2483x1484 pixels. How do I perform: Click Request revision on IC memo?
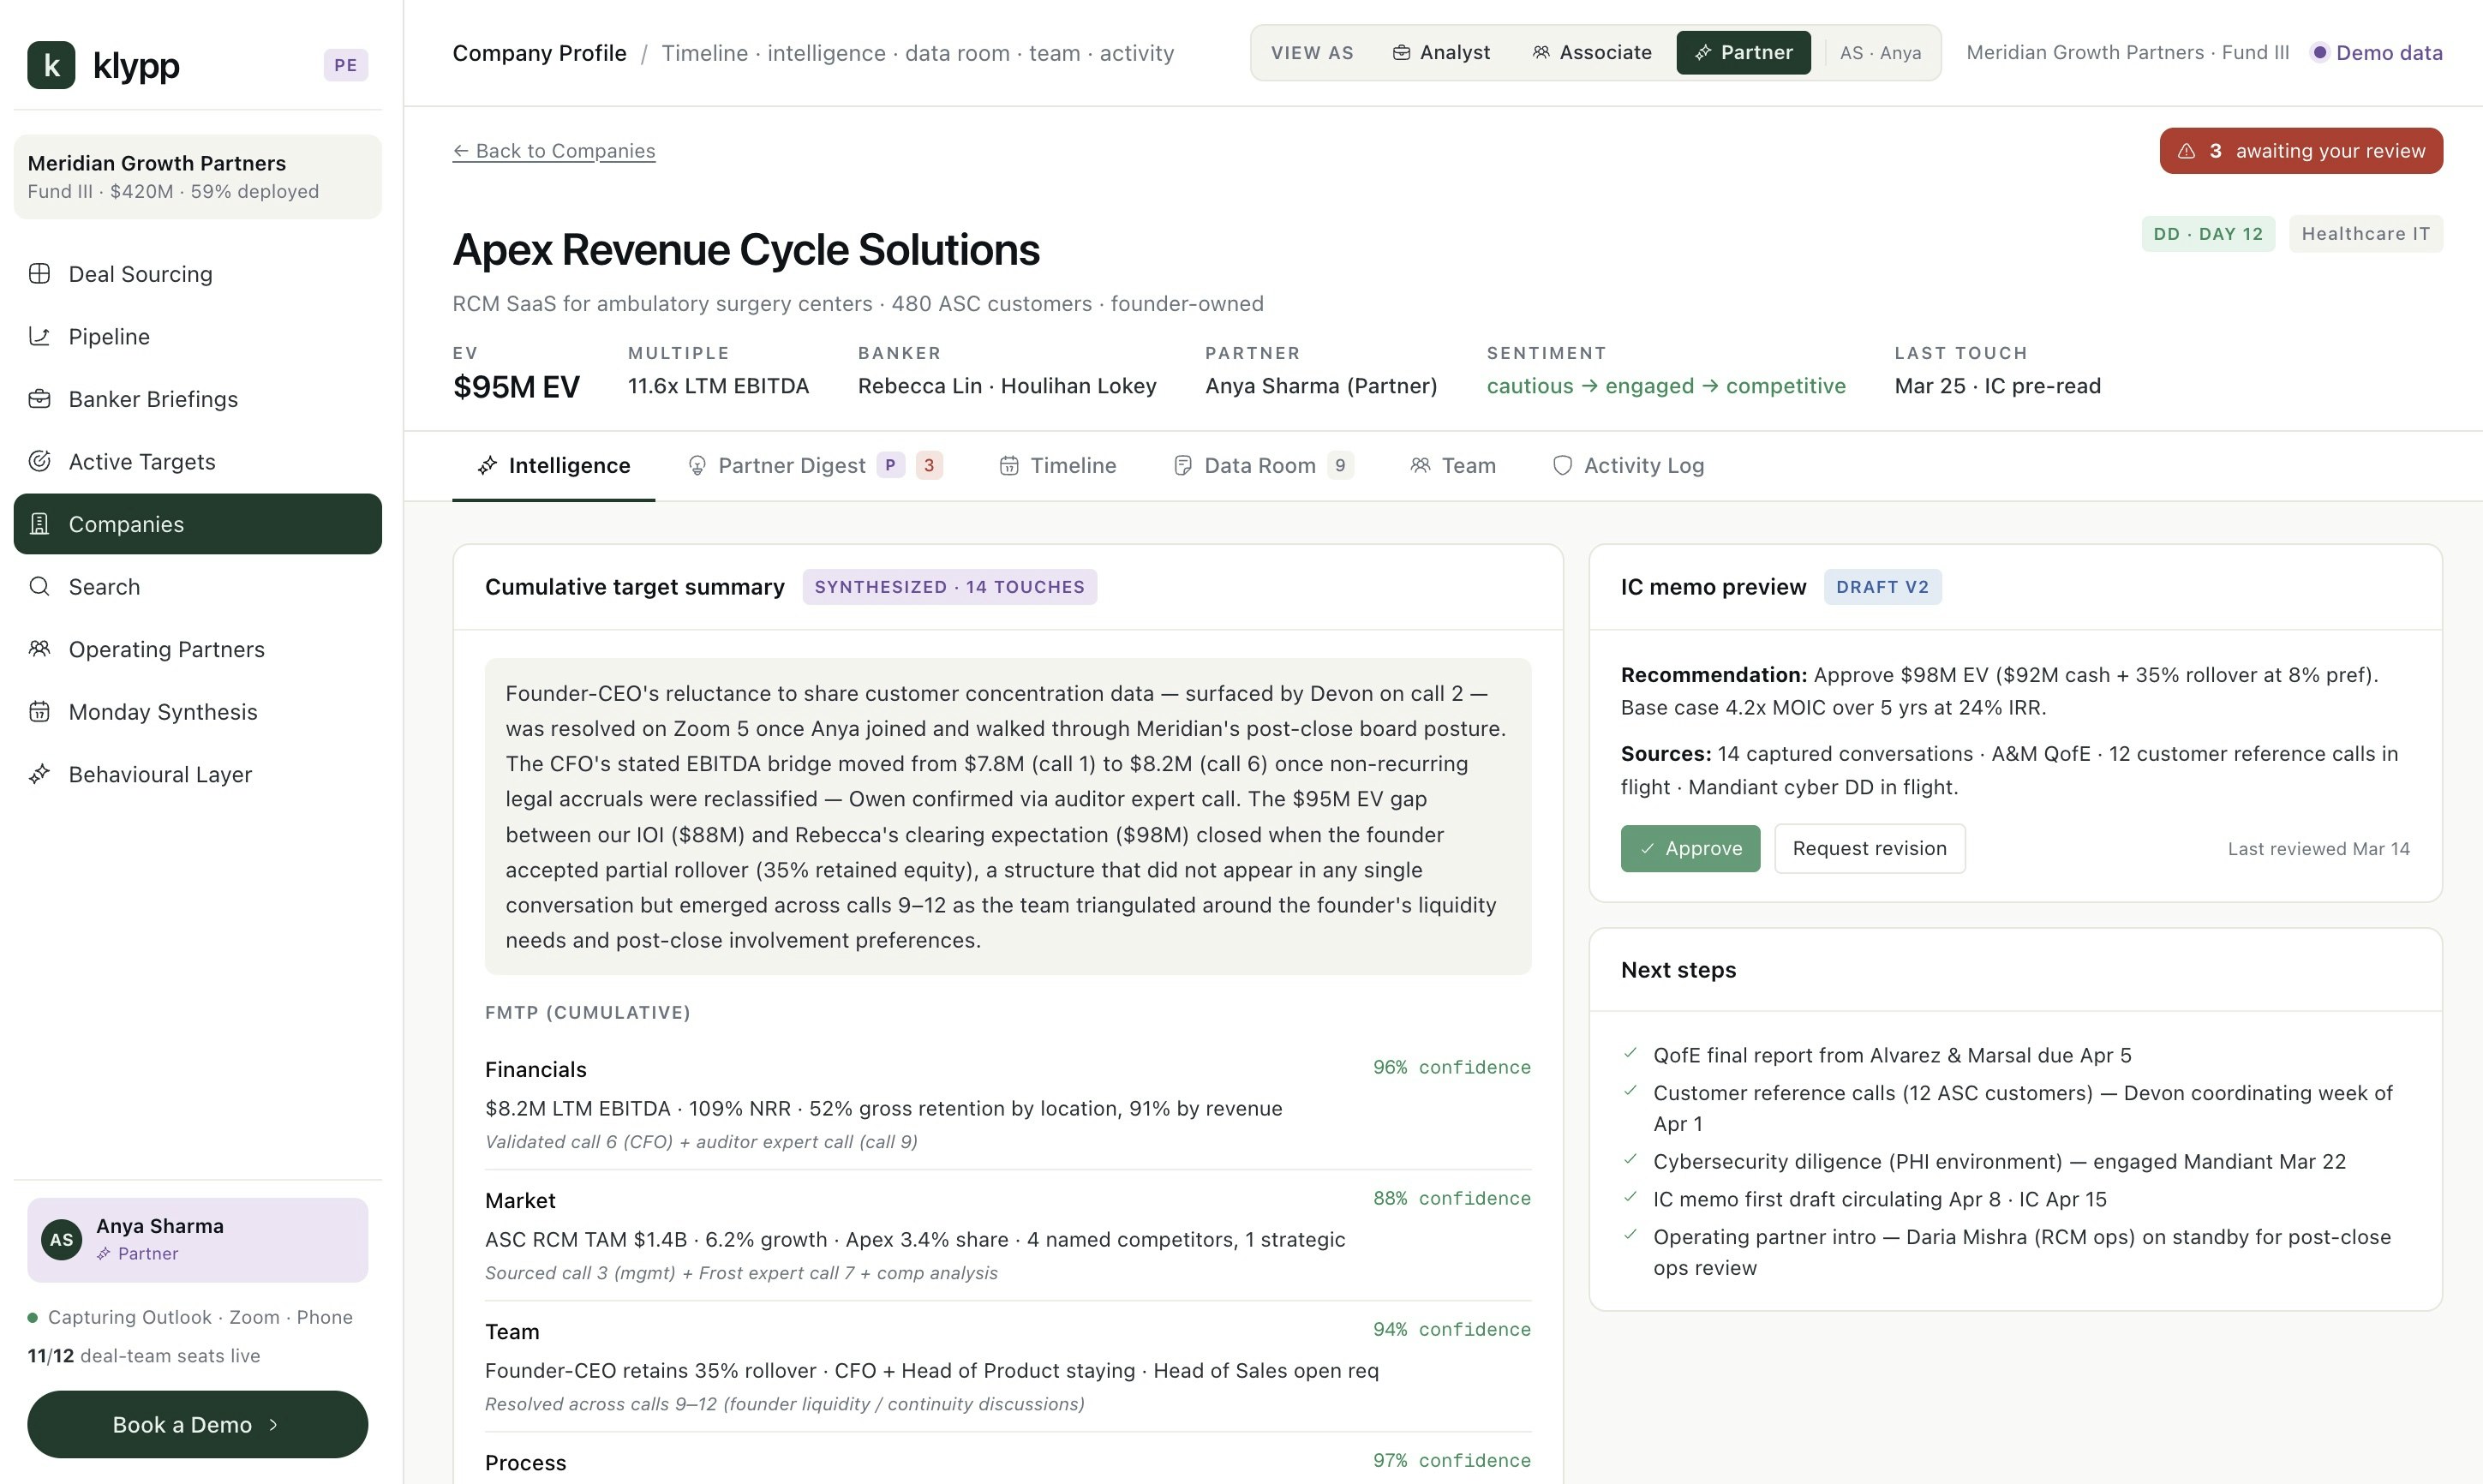tap(1869, 849)
